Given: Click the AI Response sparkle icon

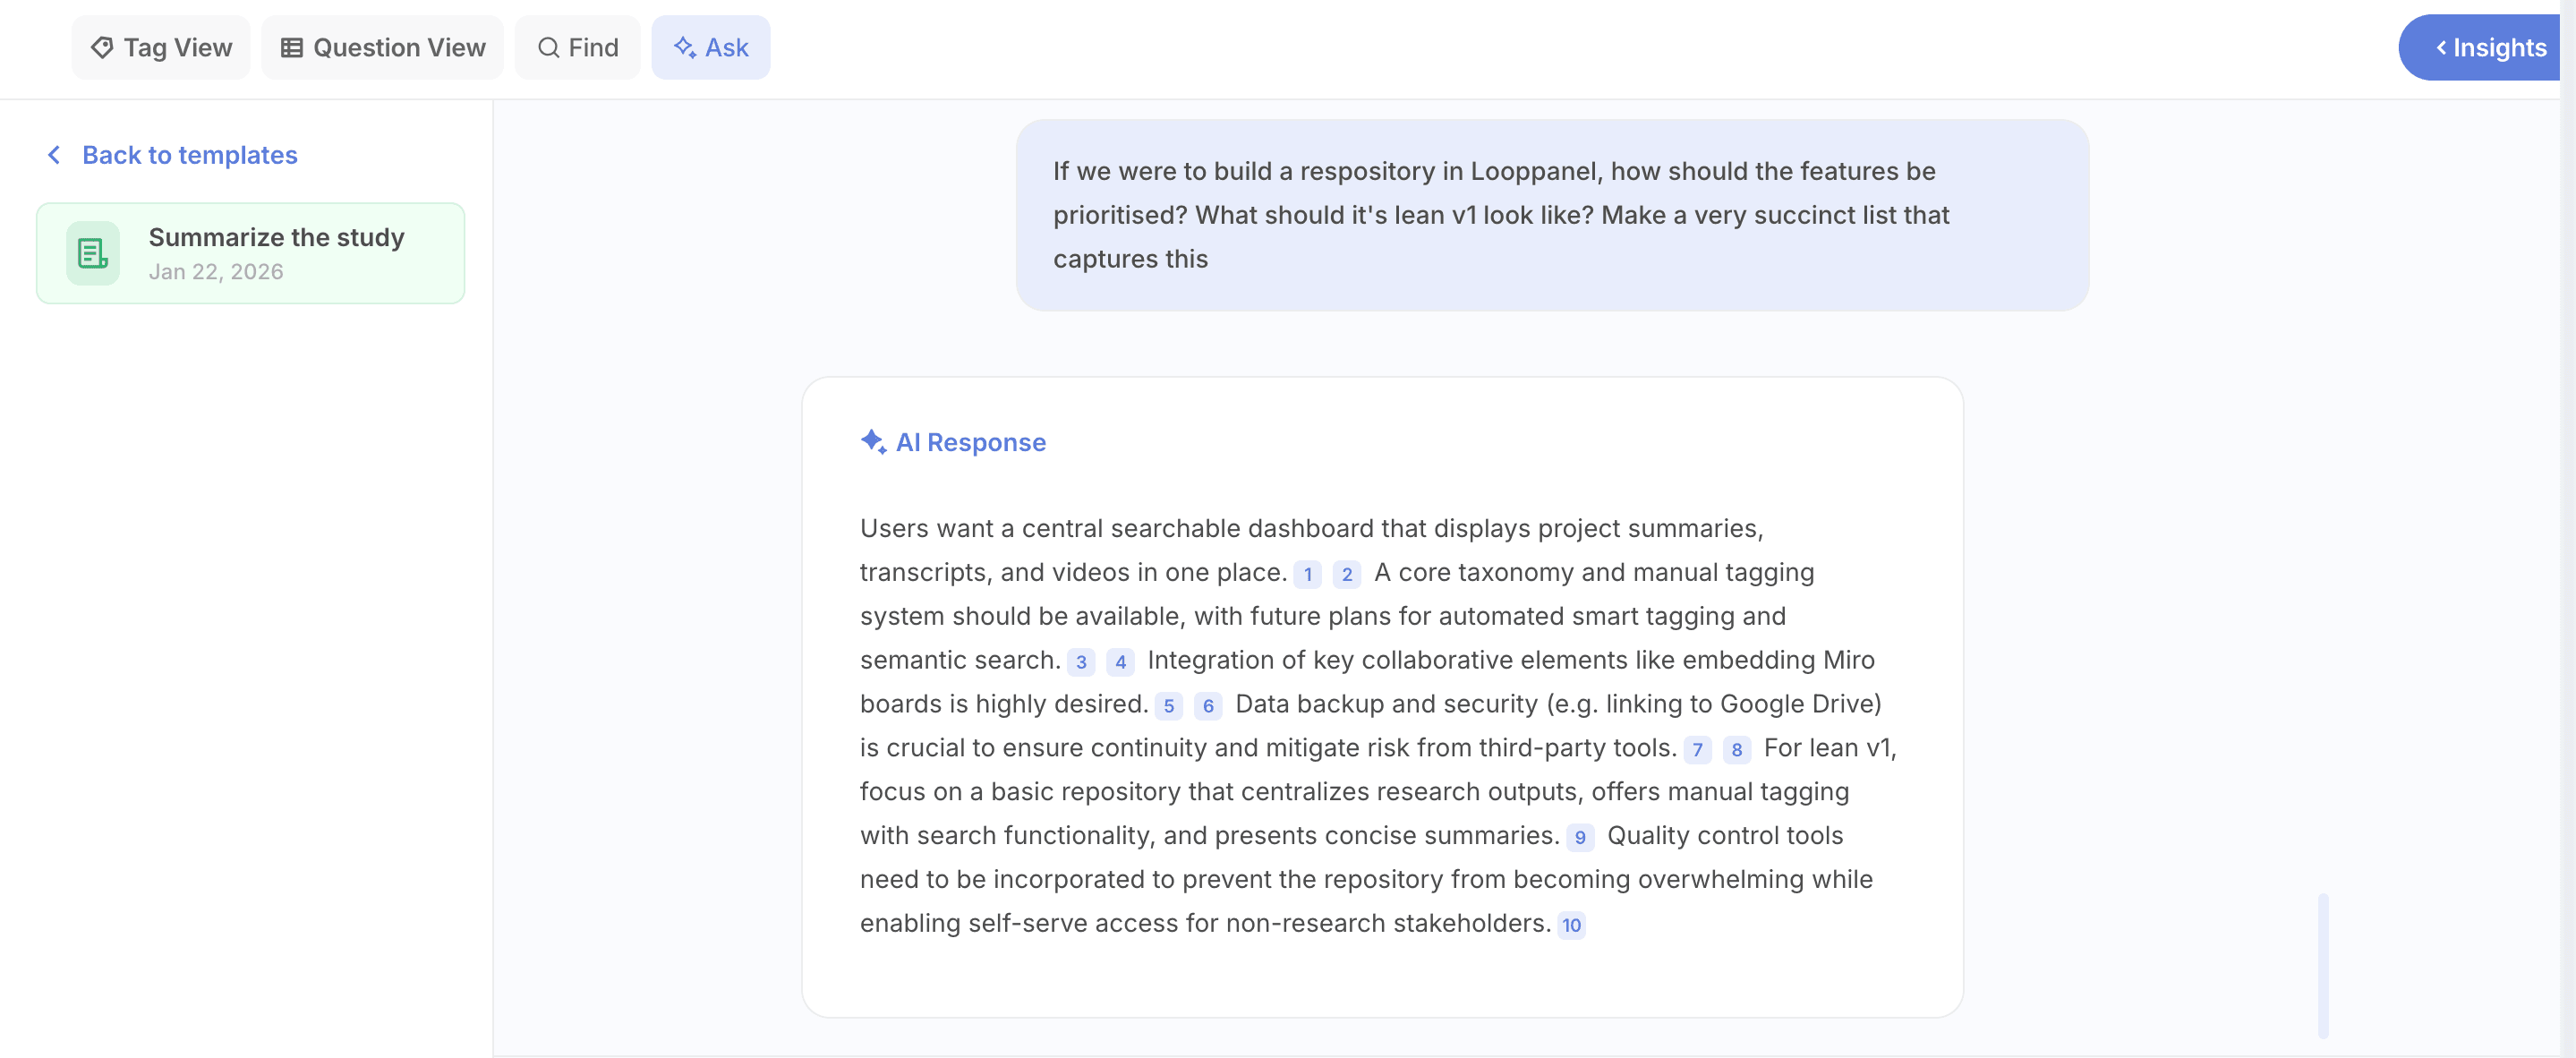Looking at the screenshot, I should [873, 441].
